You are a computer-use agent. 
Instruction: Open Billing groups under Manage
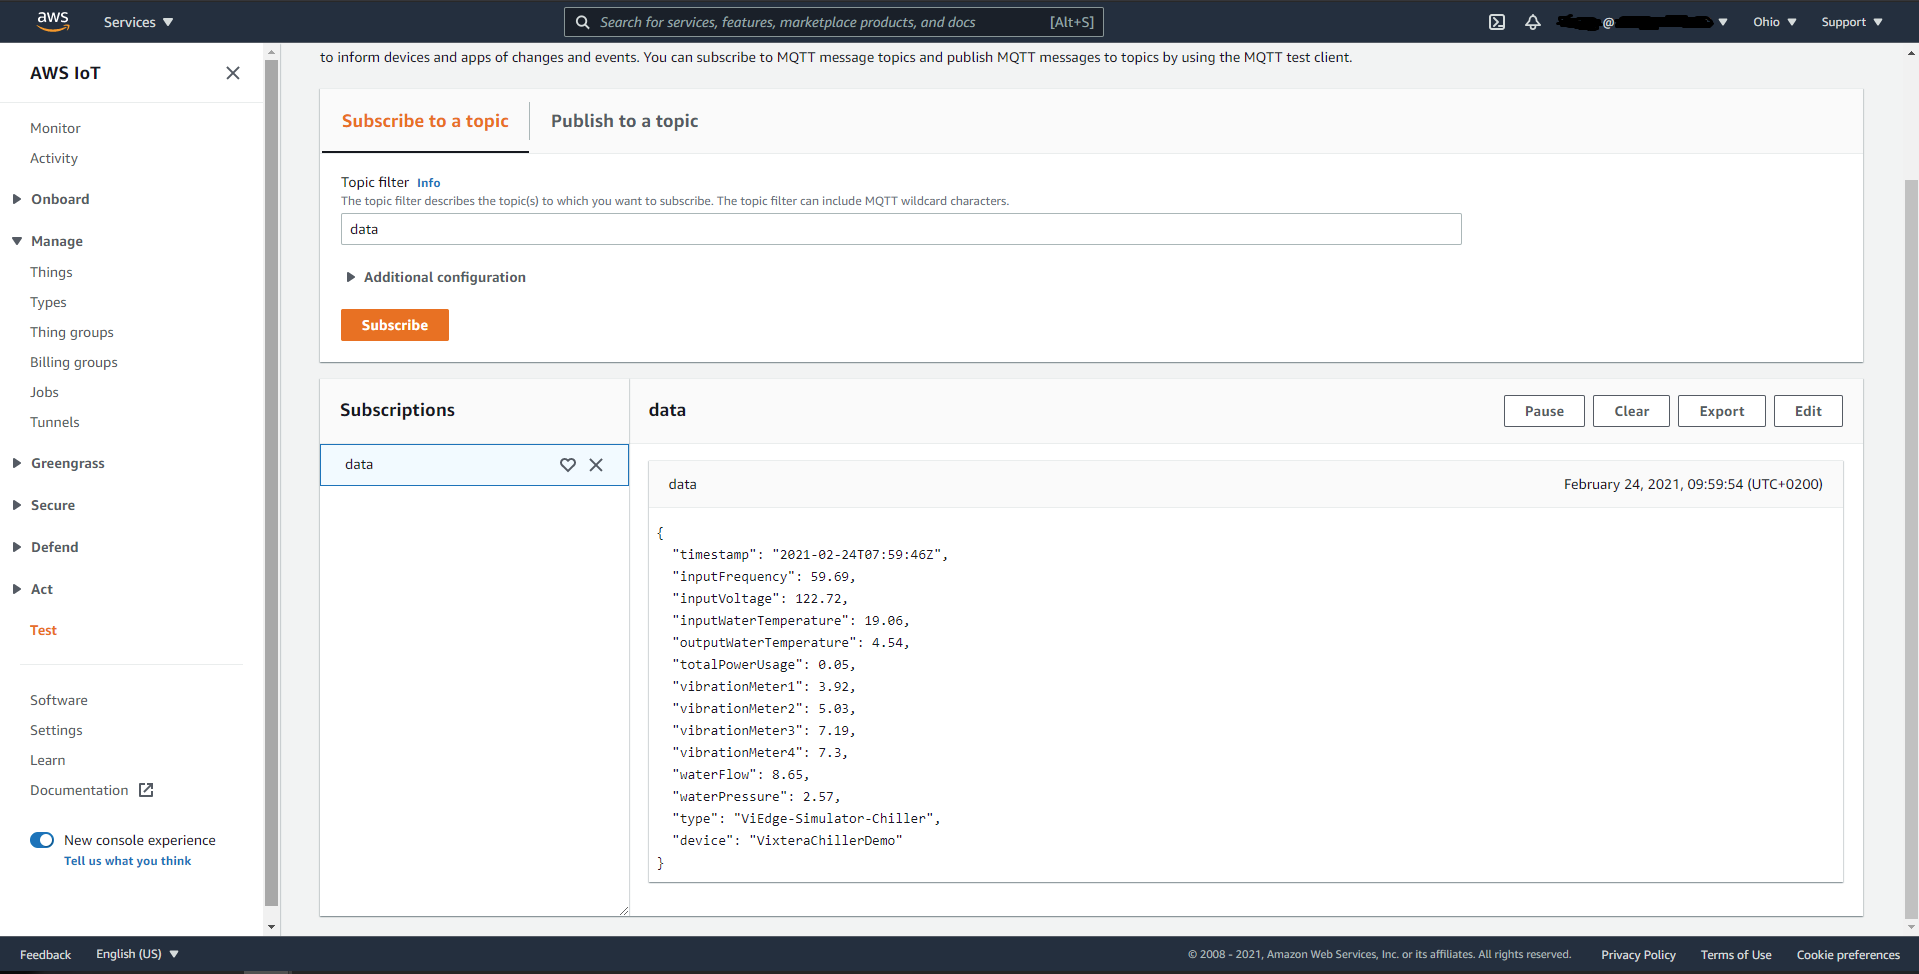point(74,362)
